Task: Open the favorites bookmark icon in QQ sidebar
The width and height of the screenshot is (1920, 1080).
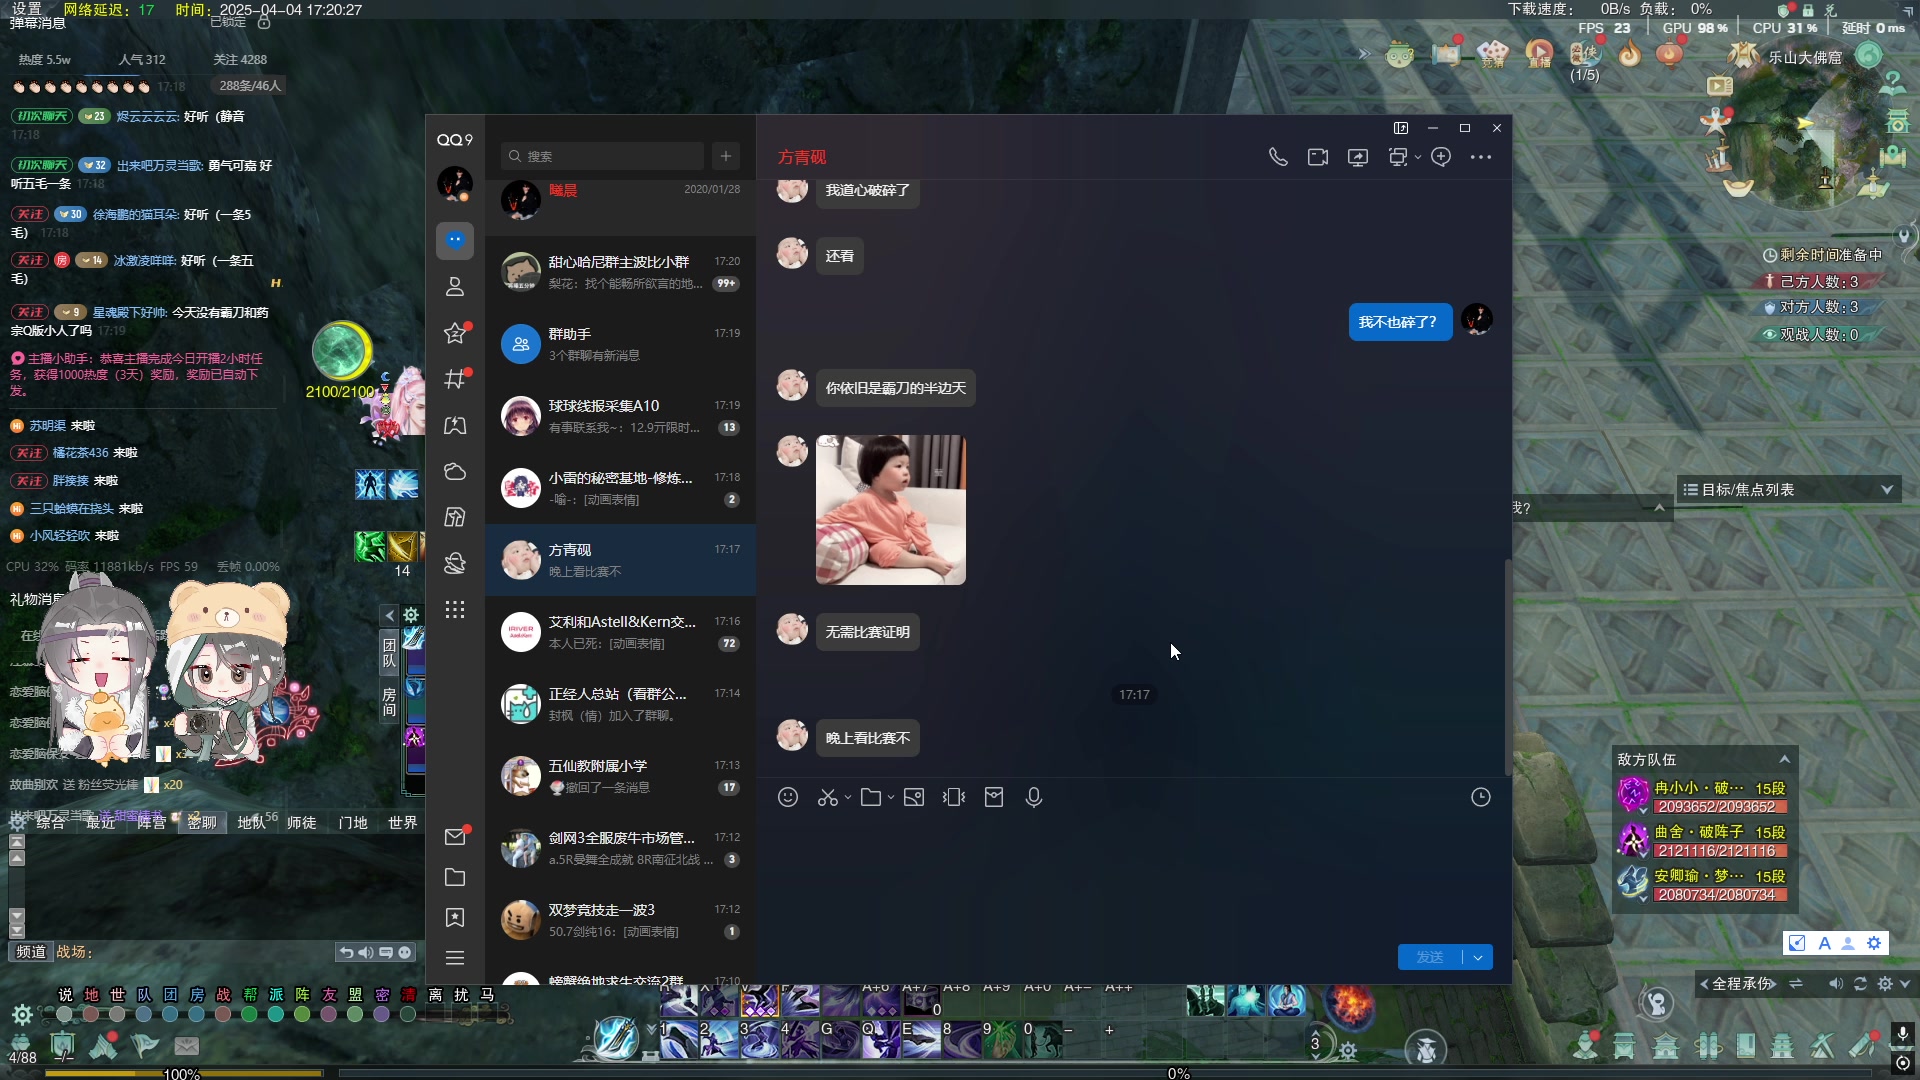Action: (x=455, y=917)
